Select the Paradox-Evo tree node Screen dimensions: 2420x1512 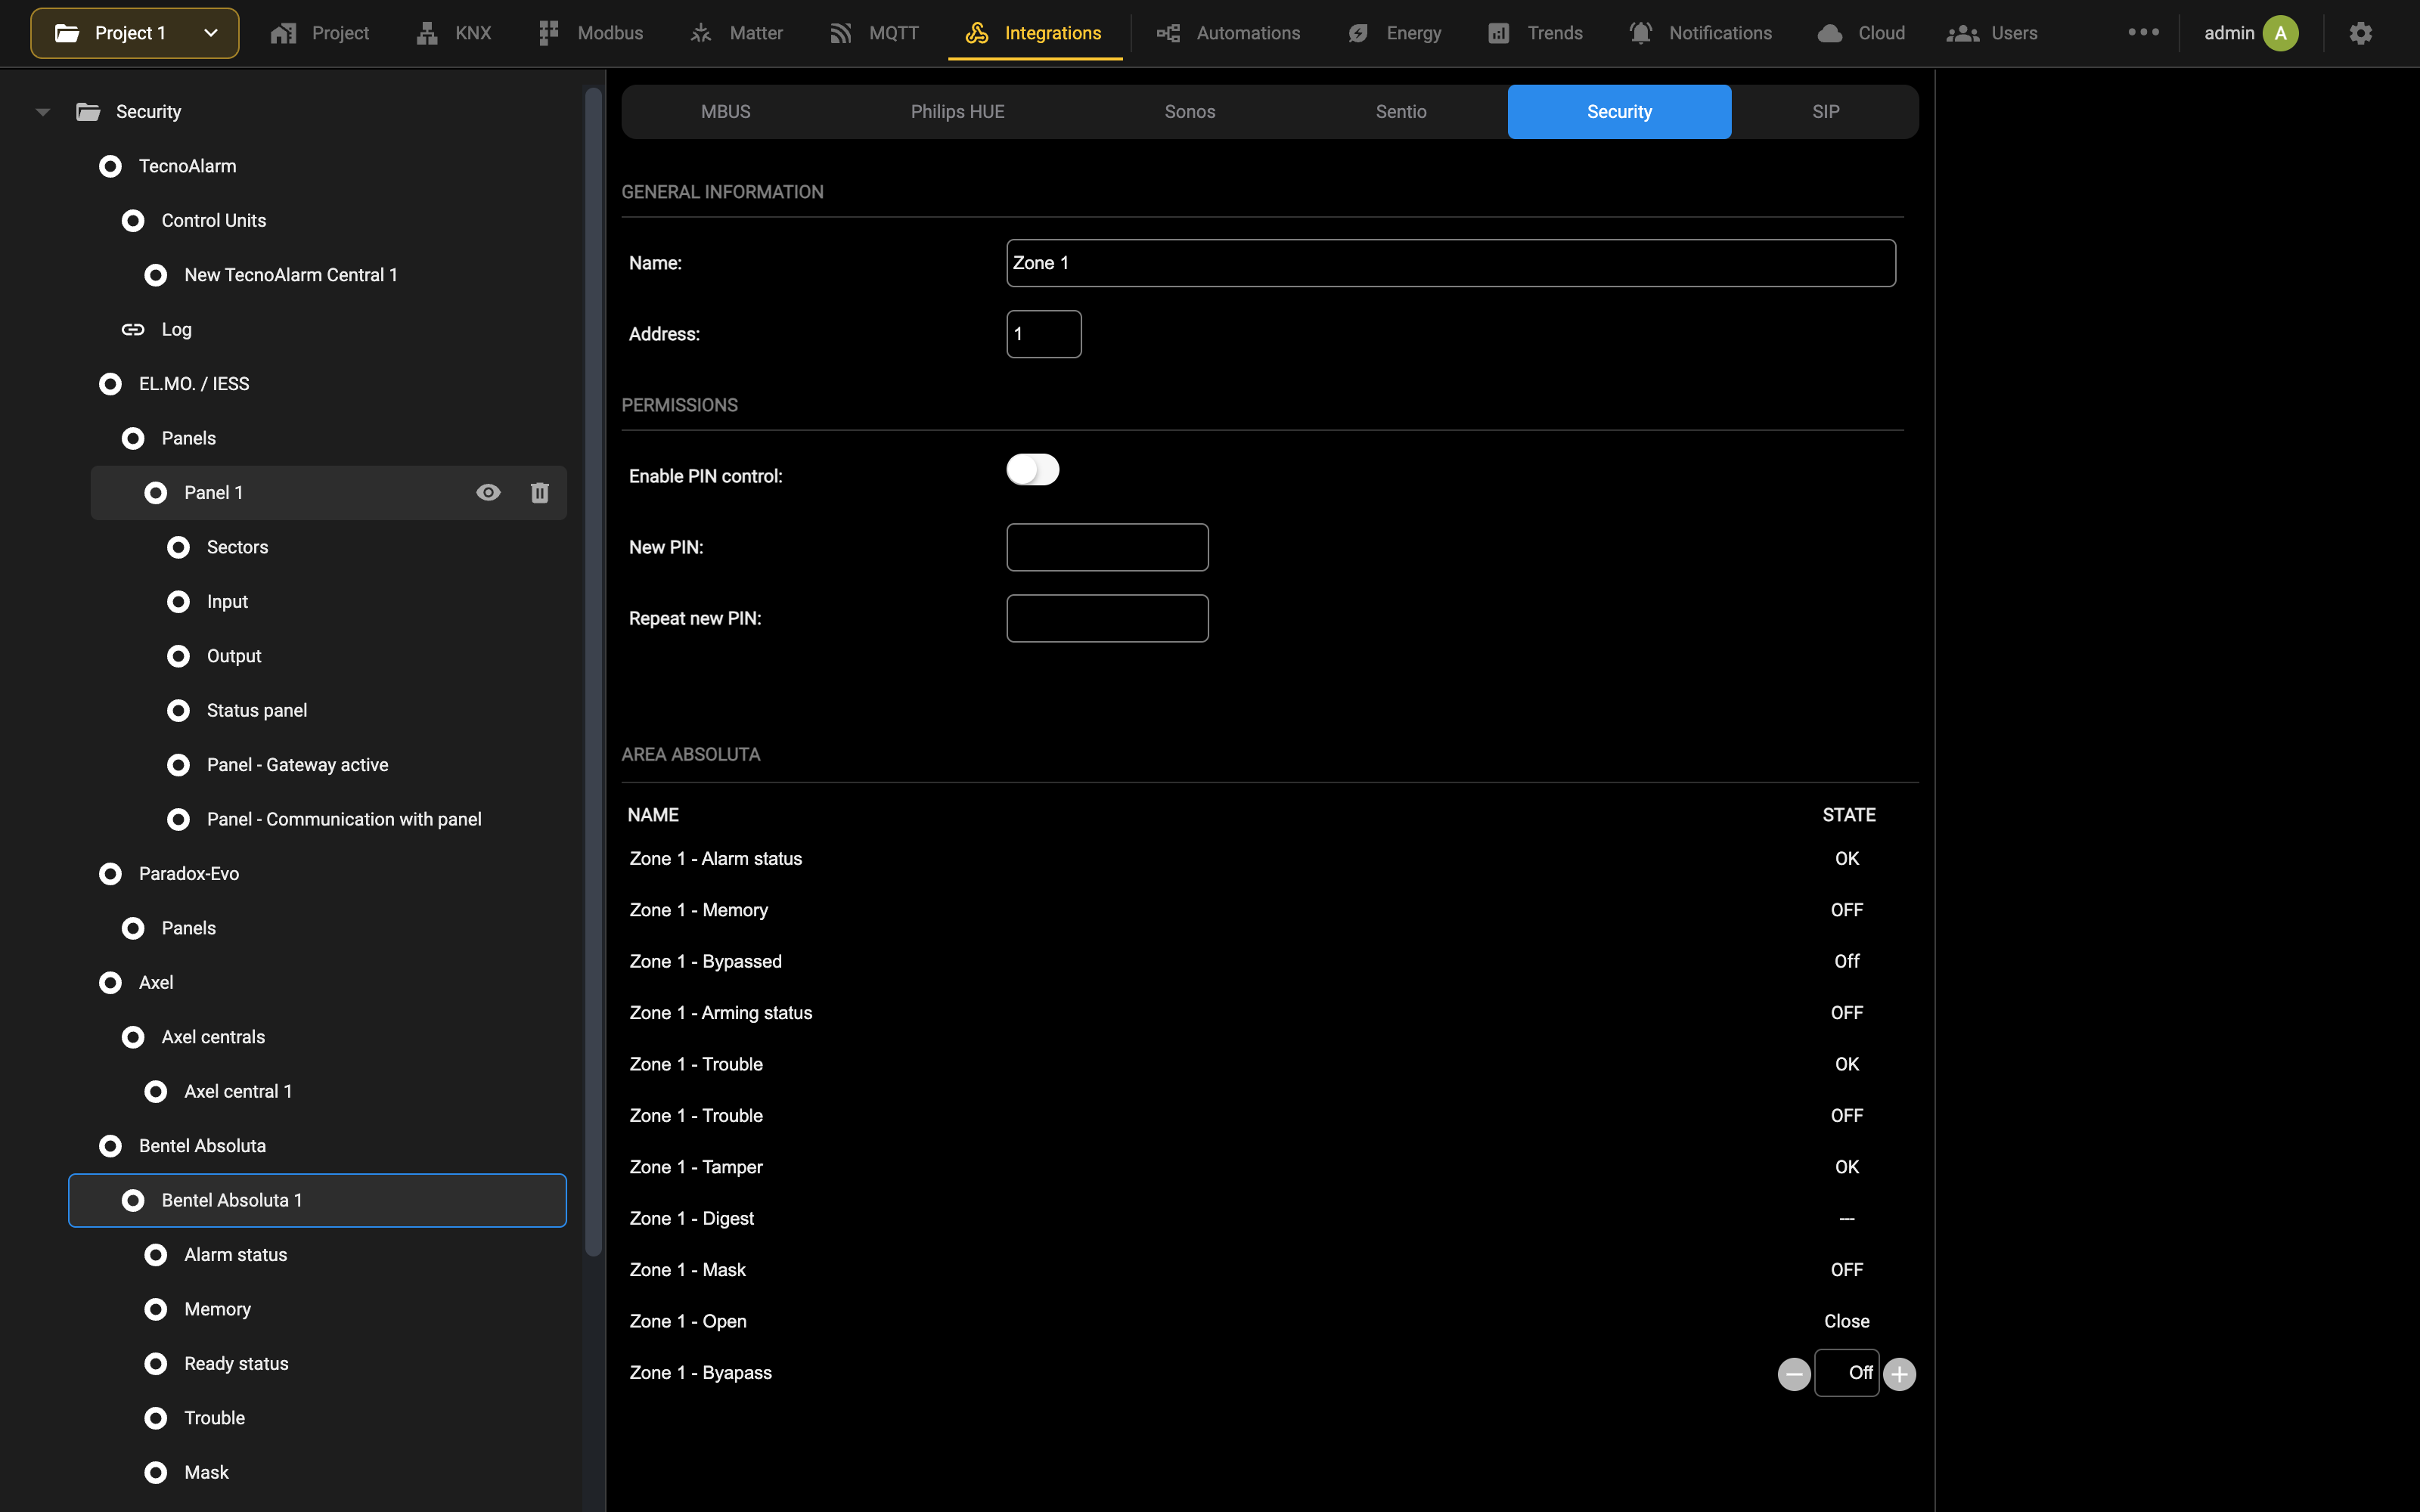click(189, 874)
